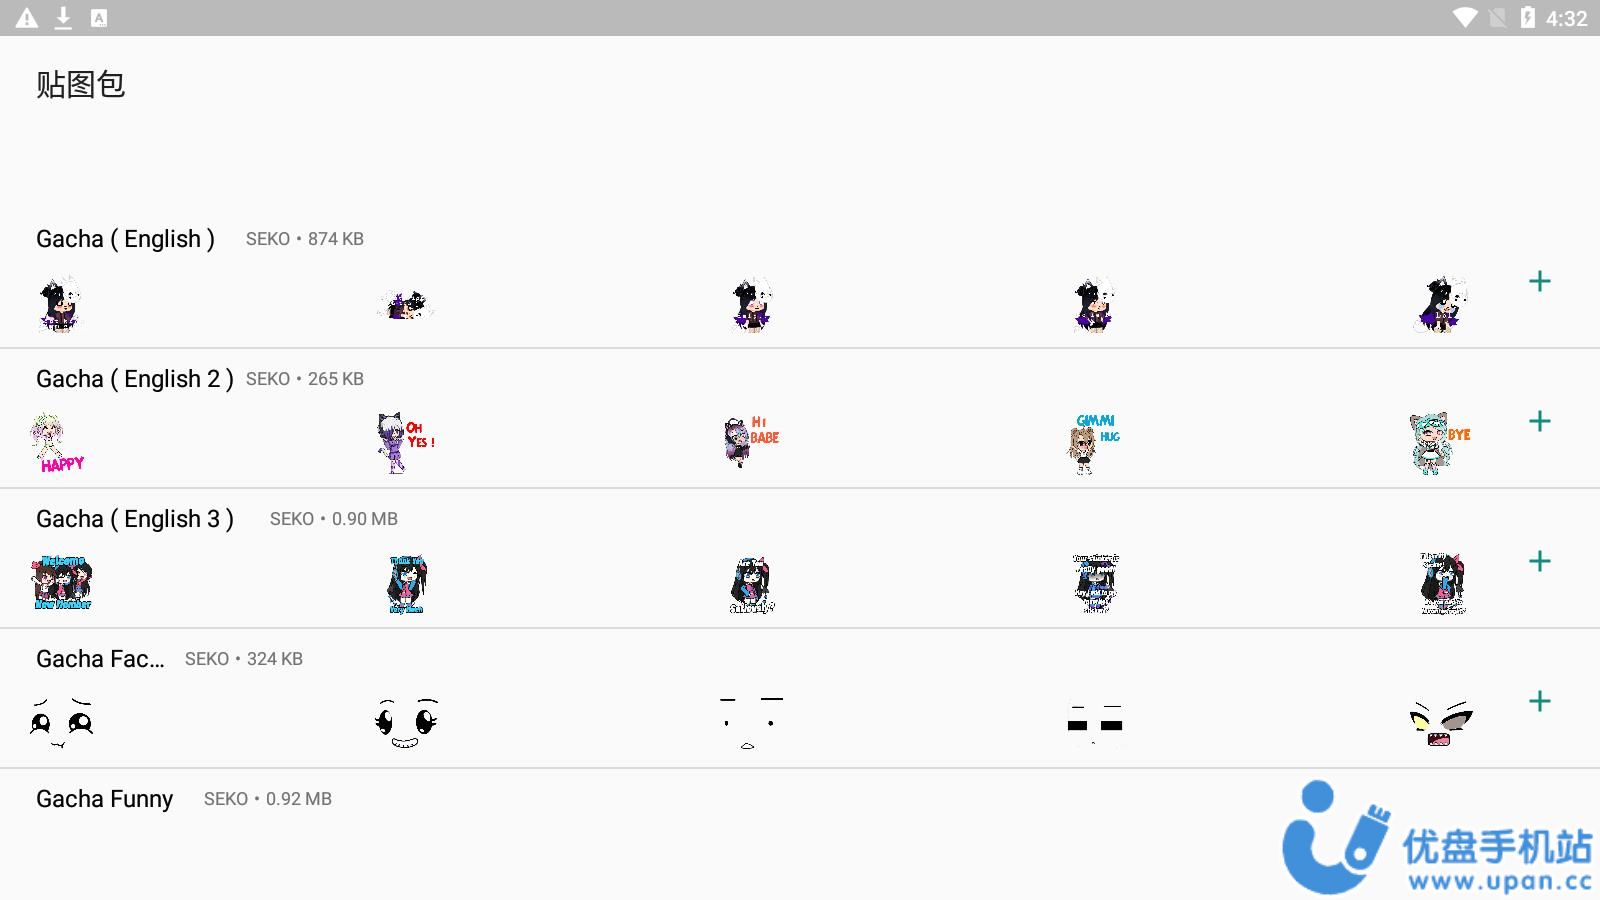Choose the BYE sticker
This screenshot has width=1600, height=900.
1440,443
